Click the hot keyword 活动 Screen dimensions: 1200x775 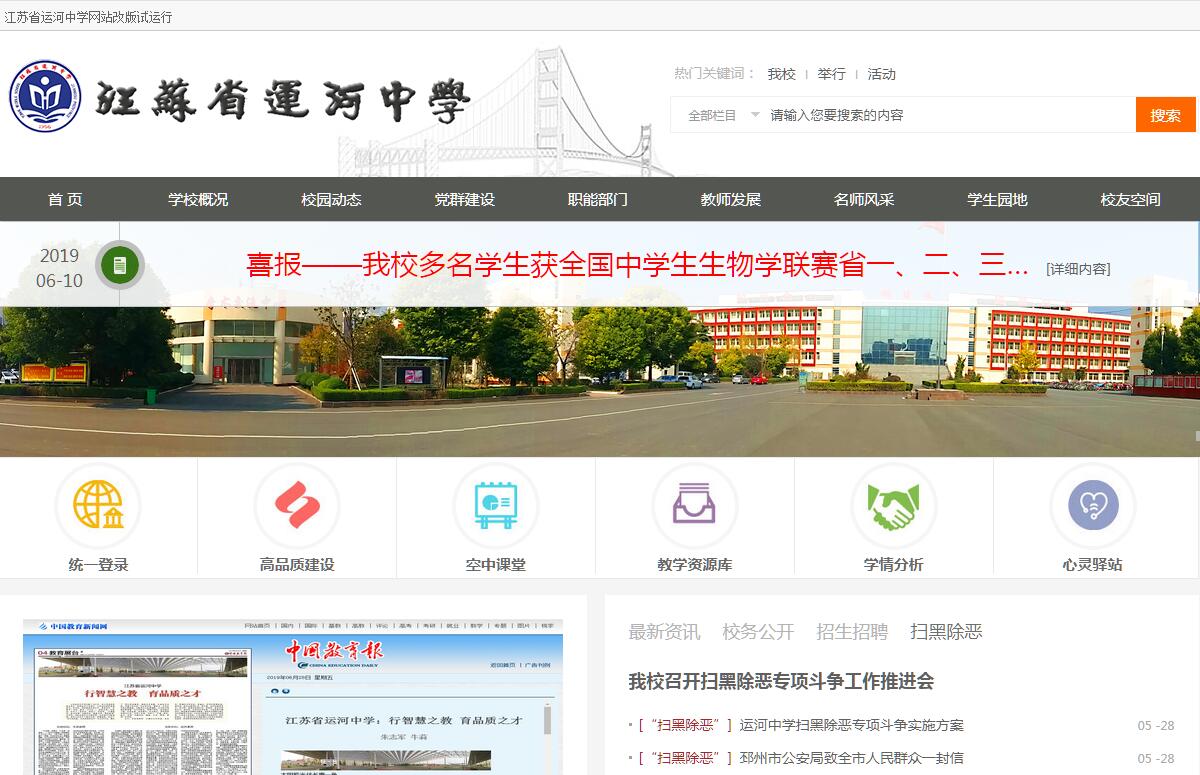click(x=881, y=74)
